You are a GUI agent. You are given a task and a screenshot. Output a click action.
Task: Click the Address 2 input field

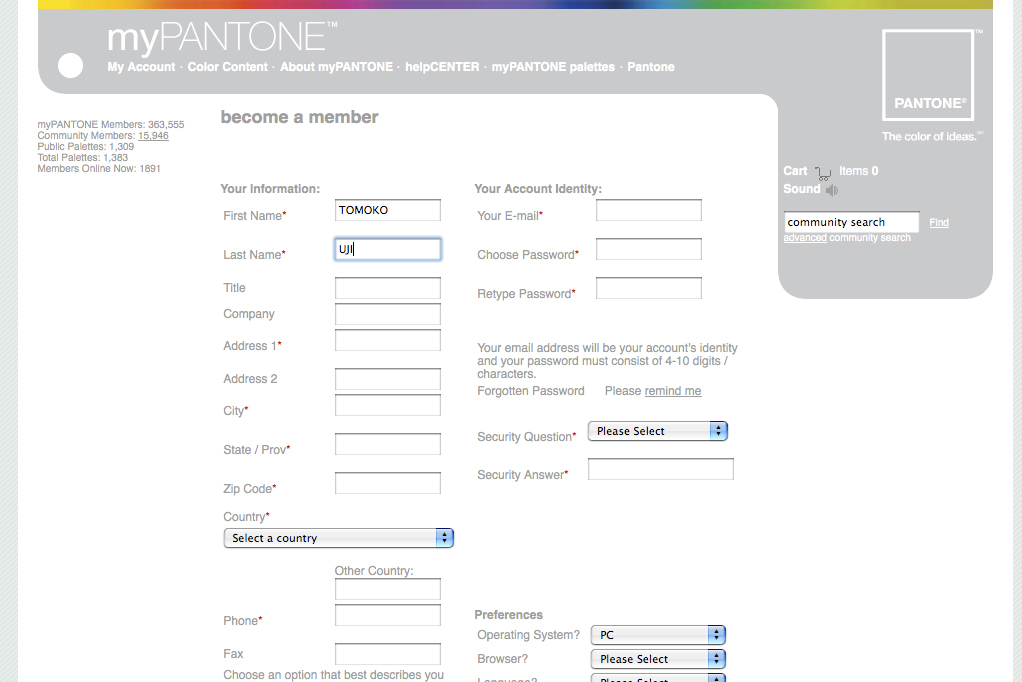pos(388,379)
